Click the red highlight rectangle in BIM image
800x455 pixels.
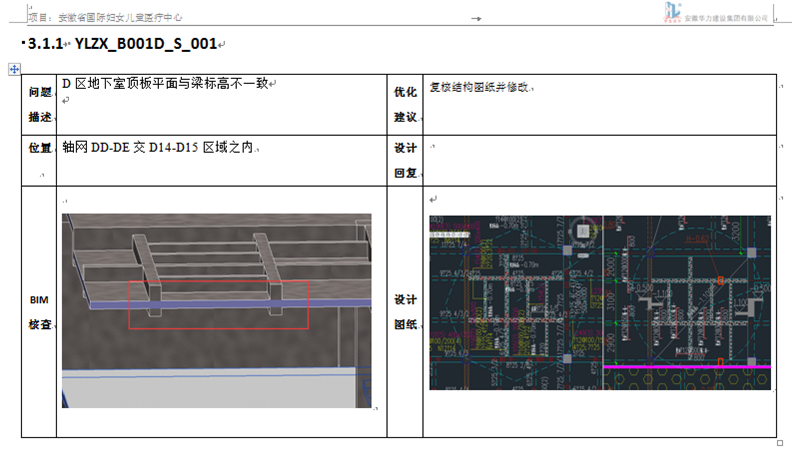(218, 304)
